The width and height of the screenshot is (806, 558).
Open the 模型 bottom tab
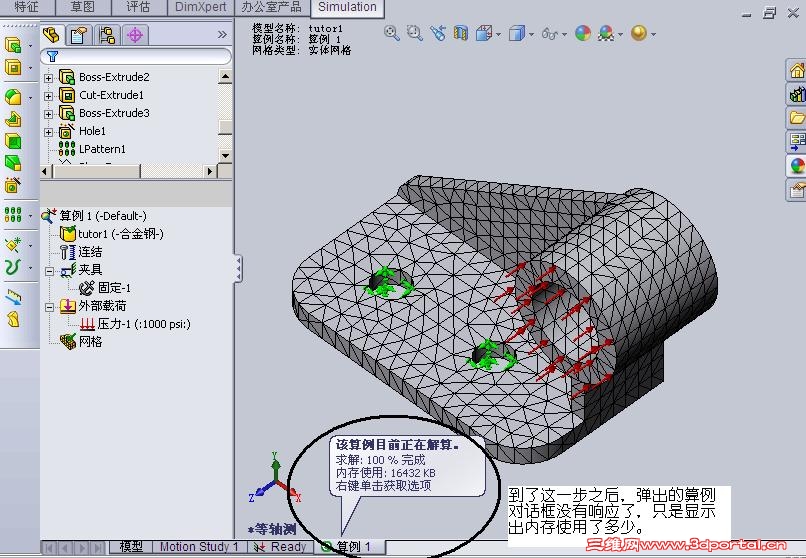[x=131, y=547]
